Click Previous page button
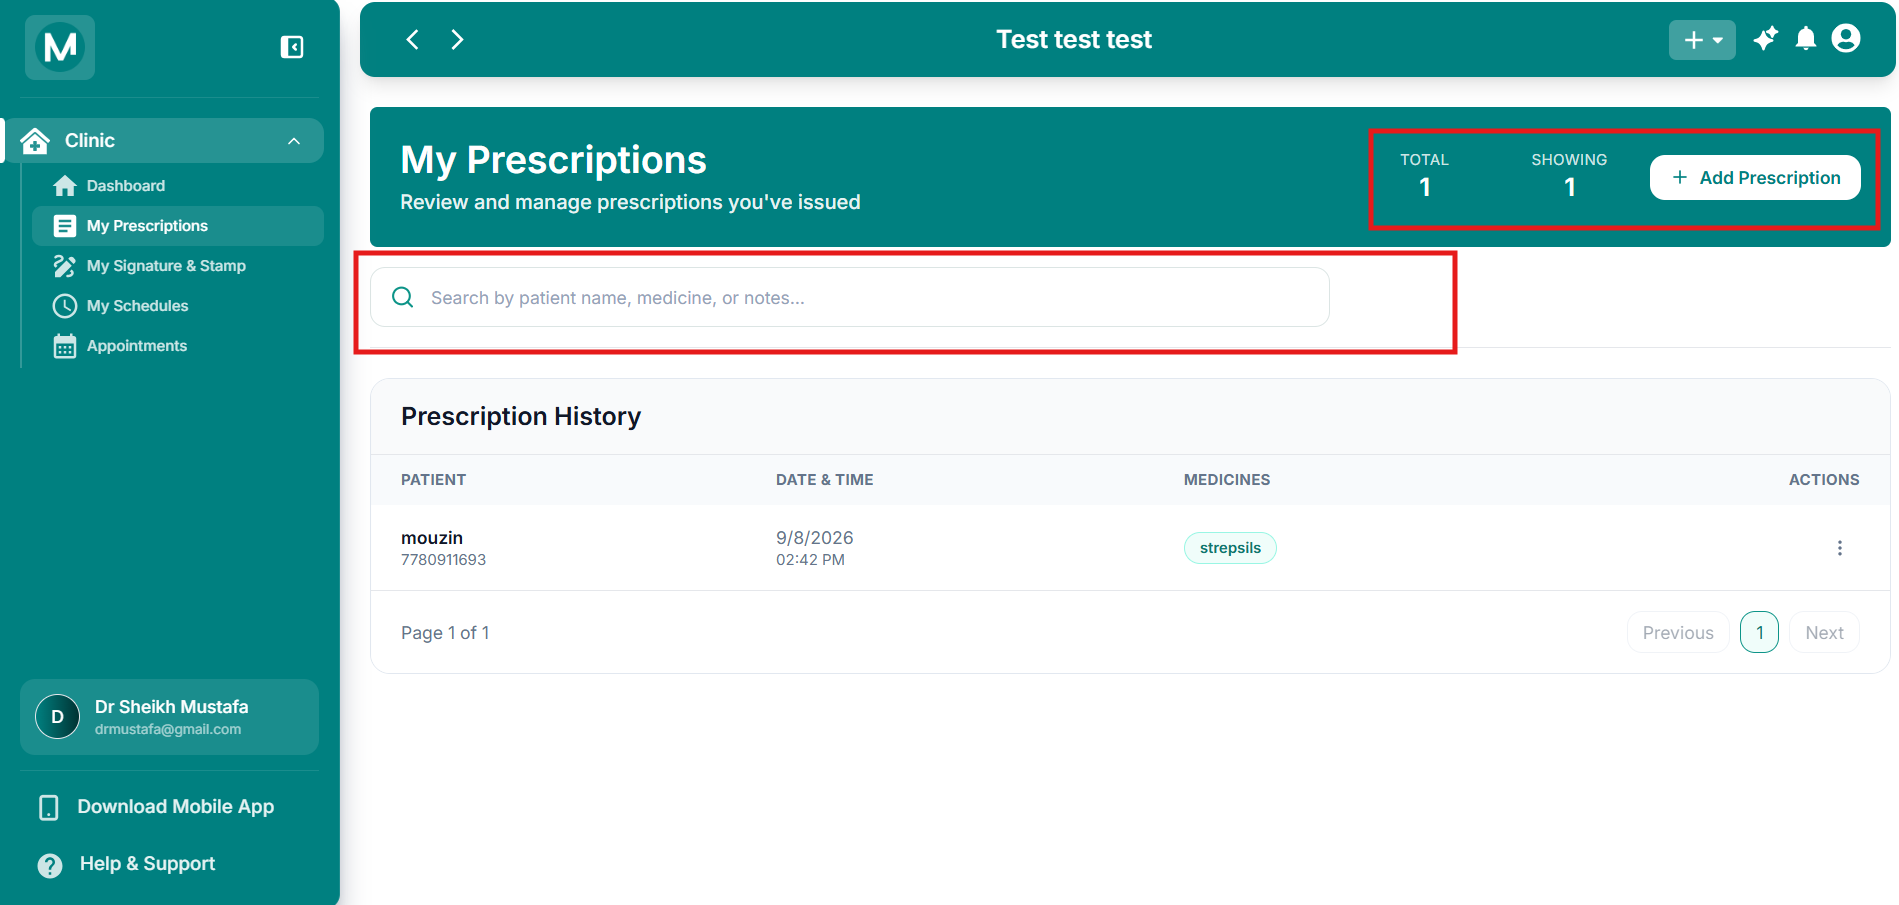This screenshot has width=1899, height=905. tap(1678, 632)
